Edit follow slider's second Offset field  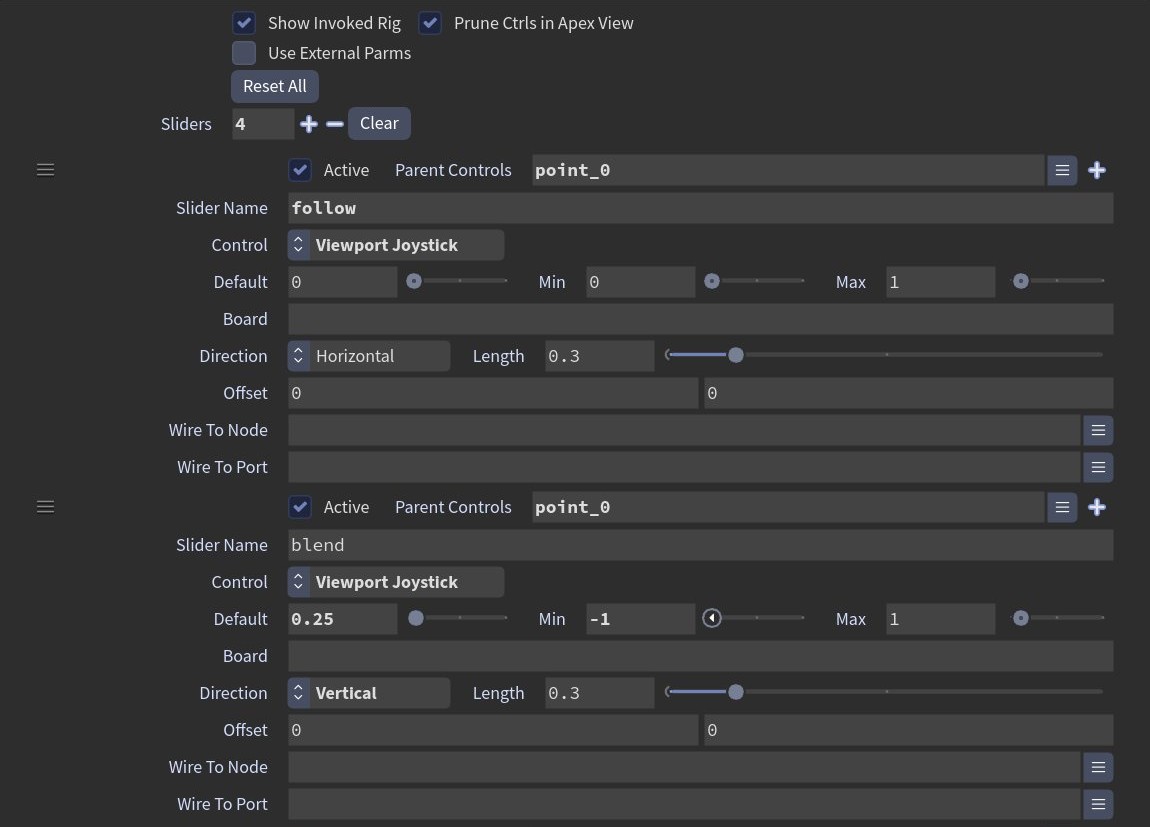click(x=909, y=393)
